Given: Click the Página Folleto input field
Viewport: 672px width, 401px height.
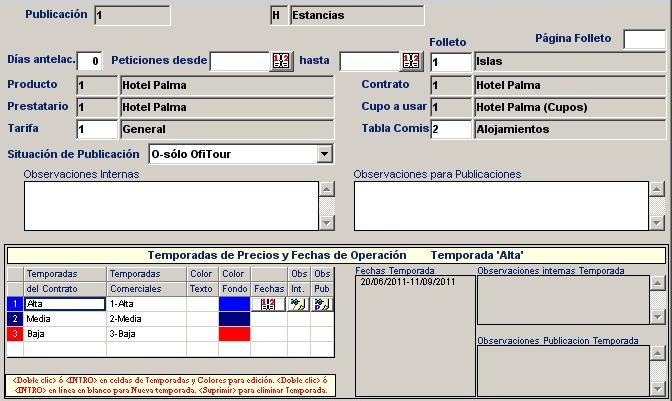Looking at the screenshot, I should [644, 40].
